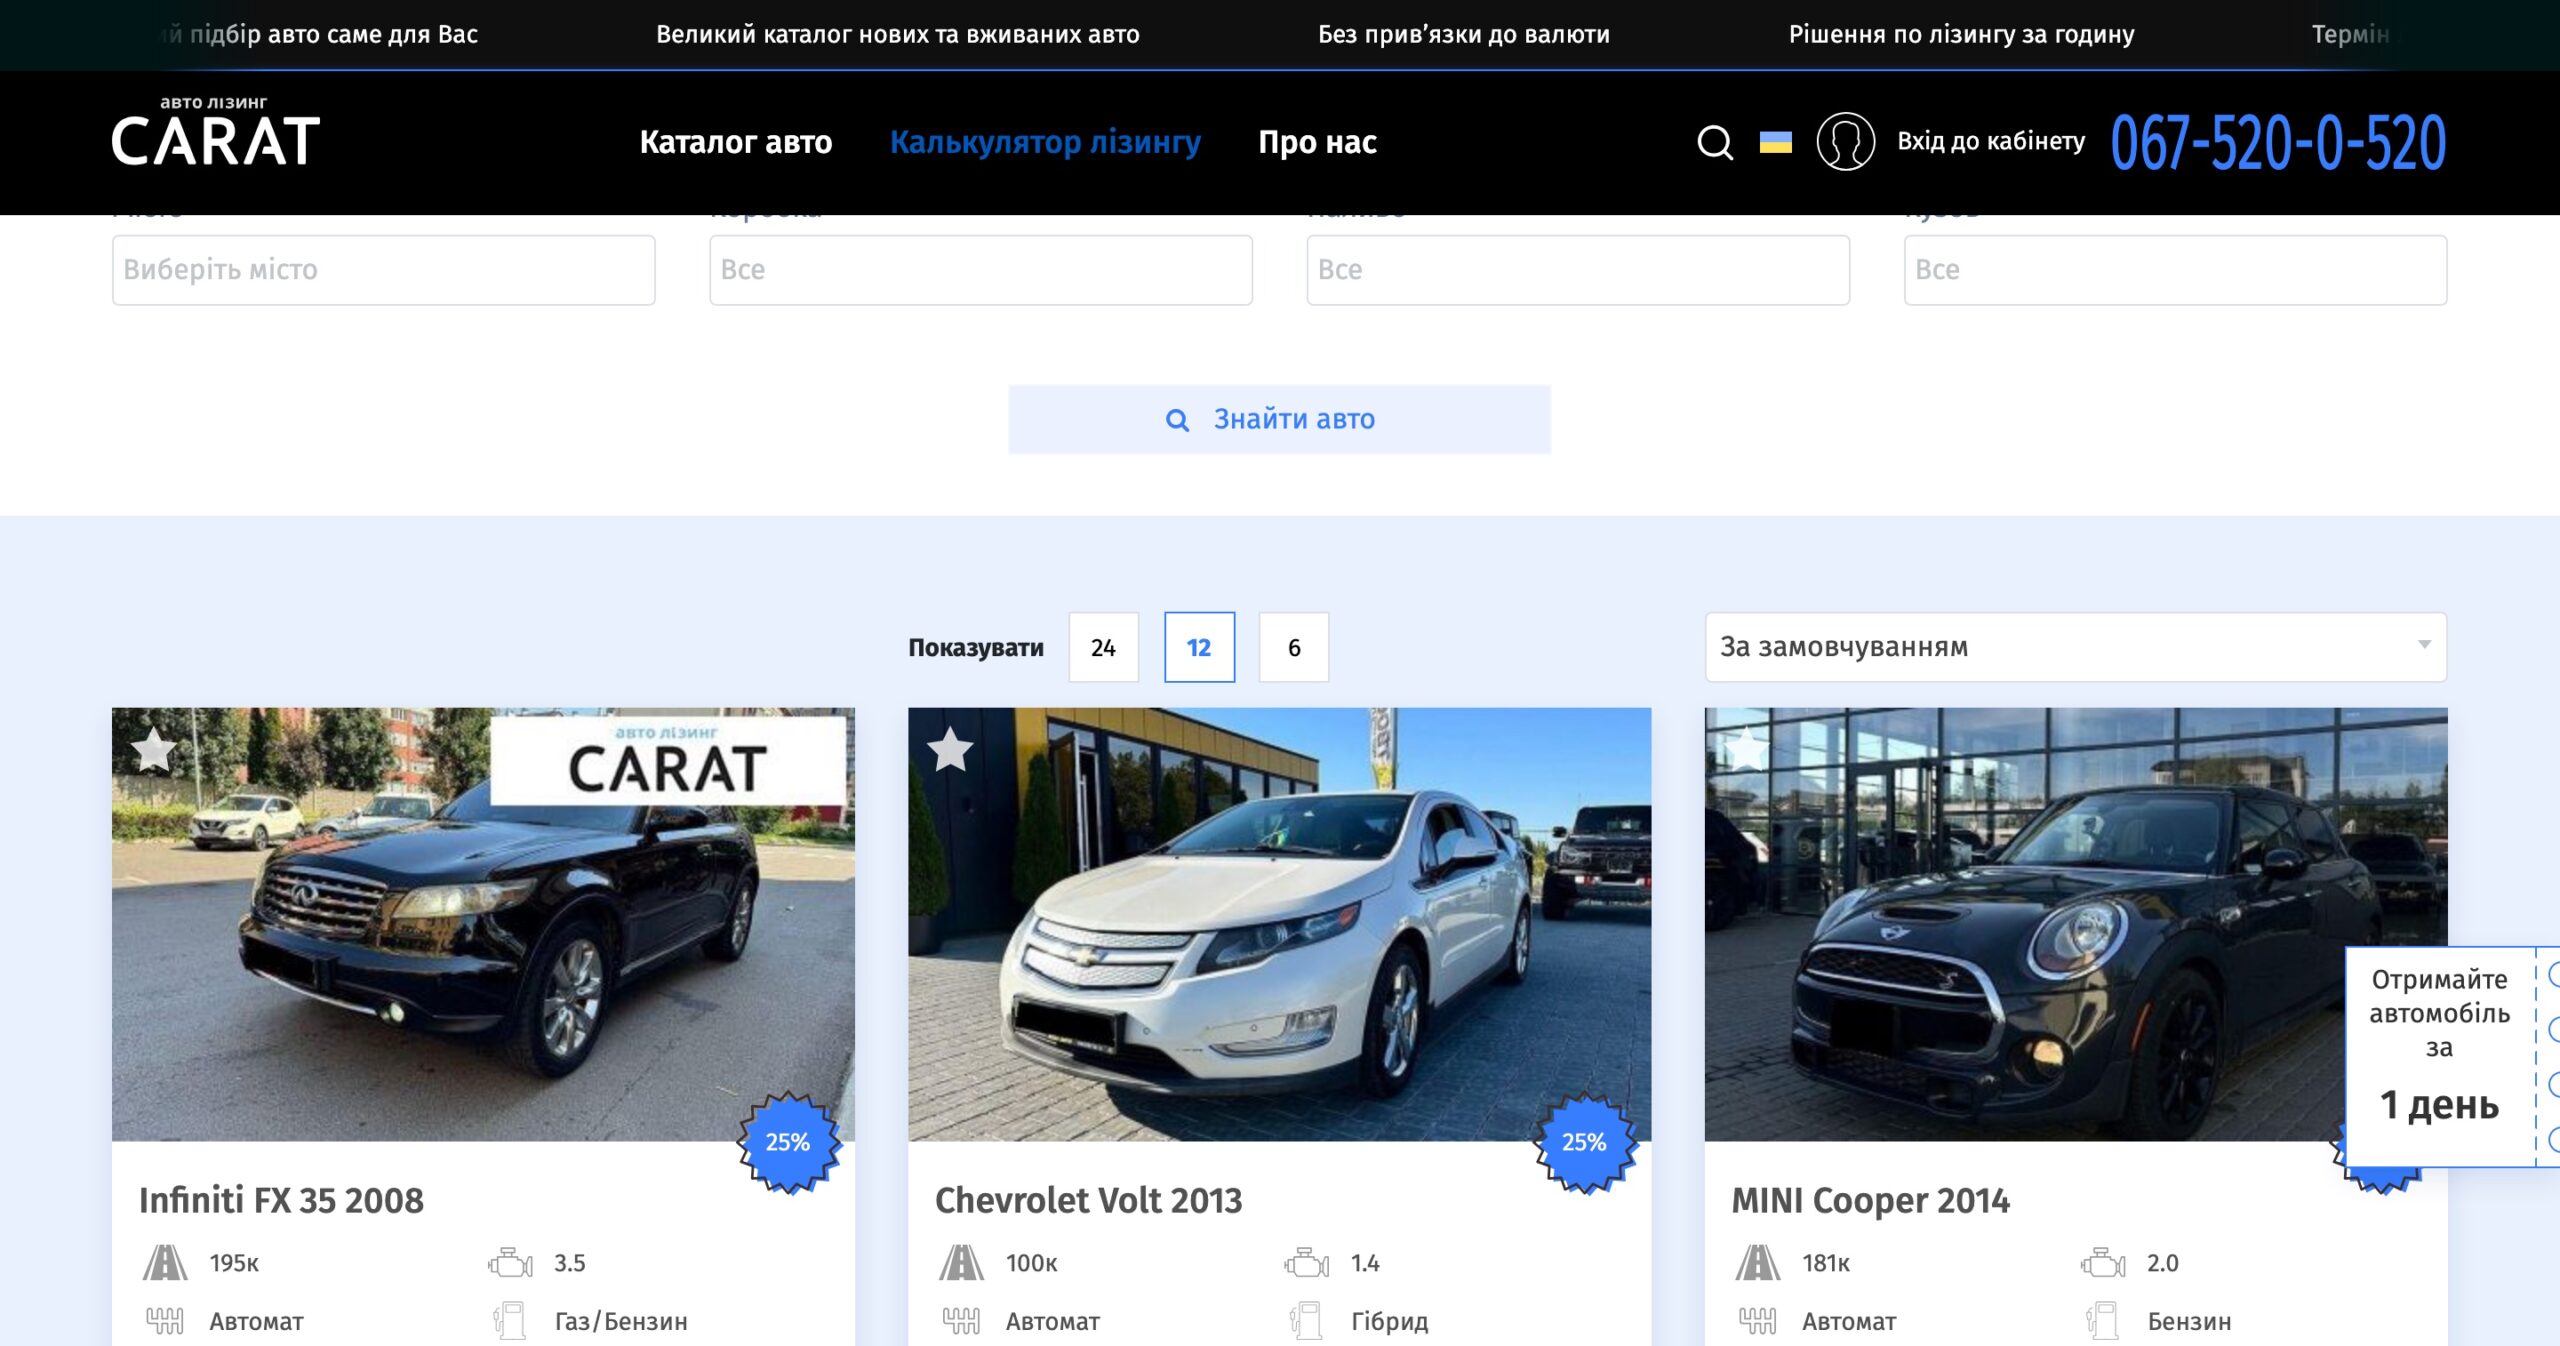Click gearbox icon on Infiniti card
The height and width of the screenshot is (1346, 2560).
pyautogui.click(x=165, y=1321)
